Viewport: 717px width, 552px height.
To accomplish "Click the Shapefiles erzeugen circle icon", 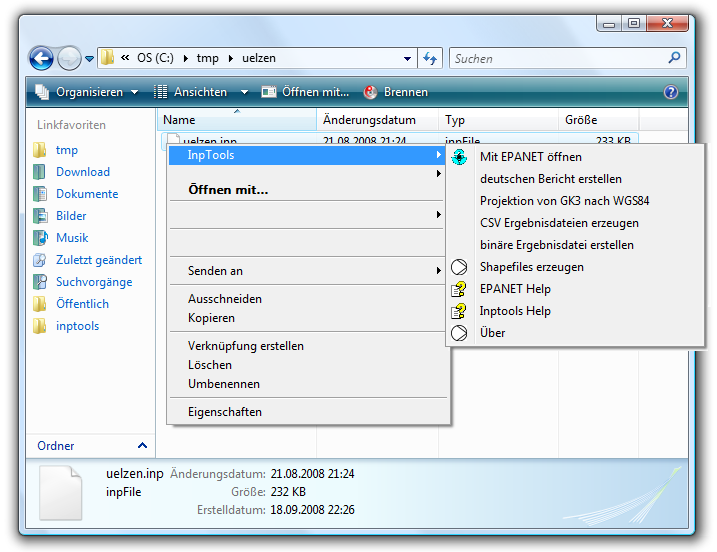I will (459, 267).
